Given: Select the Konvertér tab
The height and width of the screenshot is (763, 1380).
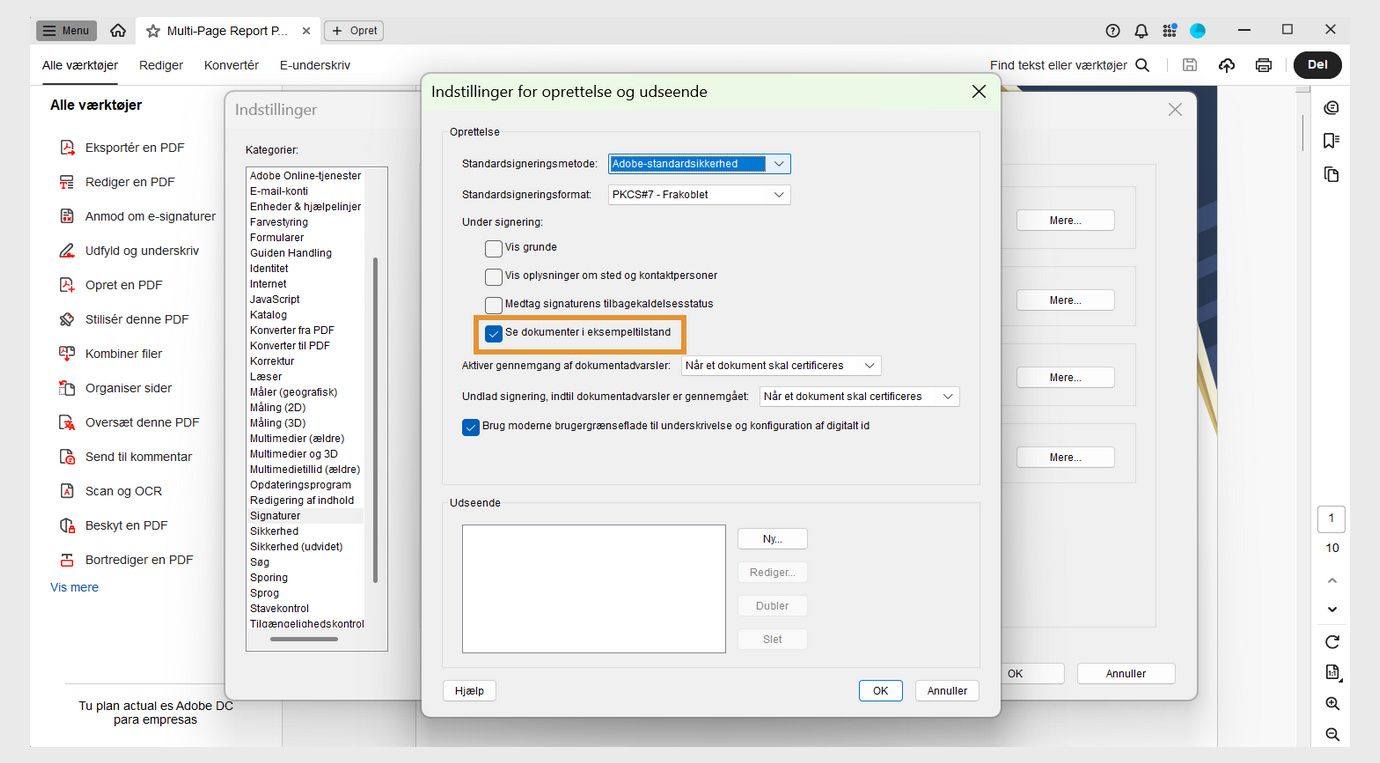Looking at the screenshot, I should (231, 65).
